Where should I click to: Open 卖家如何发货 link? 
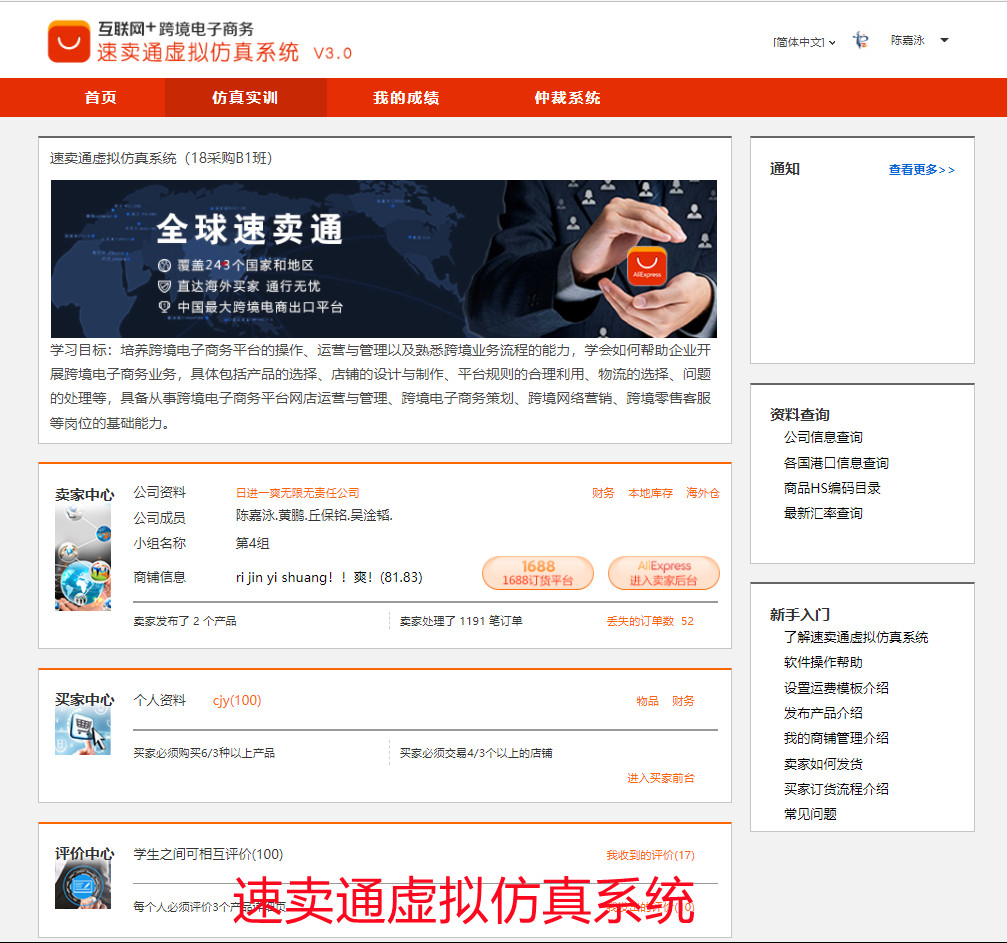823,764
